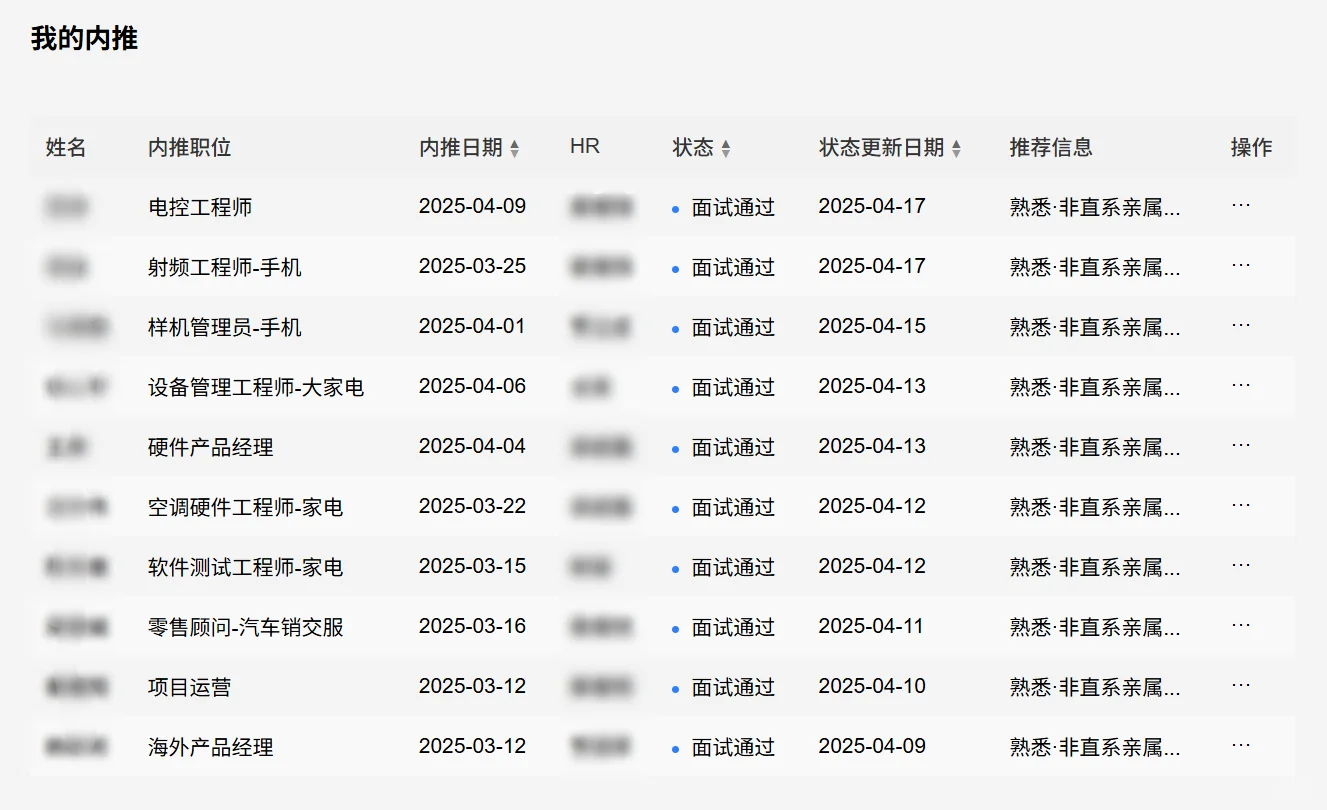Click the ellipsis icon on 项目运营 row
Viewport: 1327px width, 810px height.
1241,686
